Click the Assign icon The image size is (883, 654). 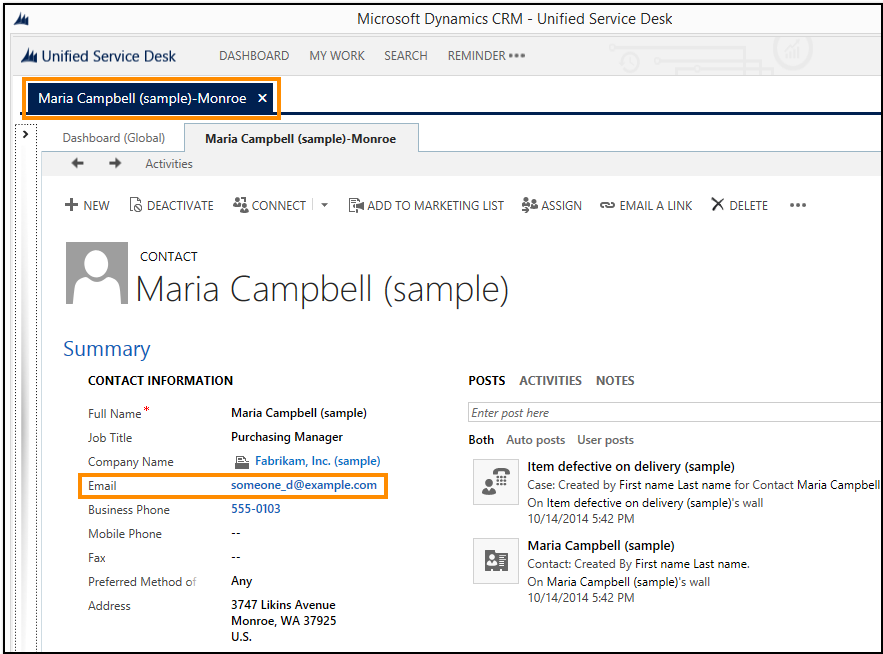551,205
